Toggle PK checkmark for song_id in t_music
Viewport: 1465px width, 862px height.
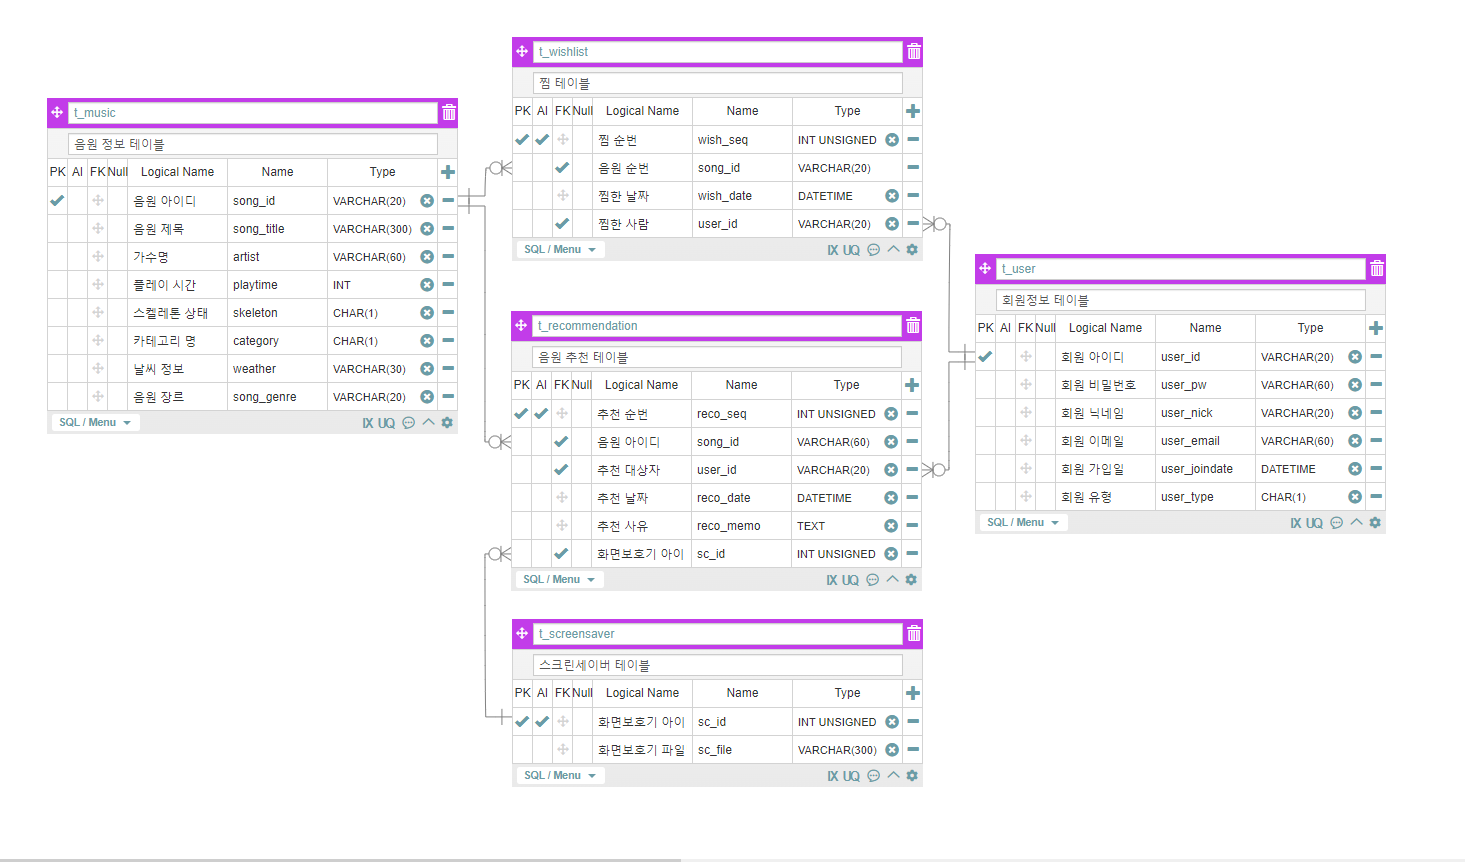(x=57, y=201)
